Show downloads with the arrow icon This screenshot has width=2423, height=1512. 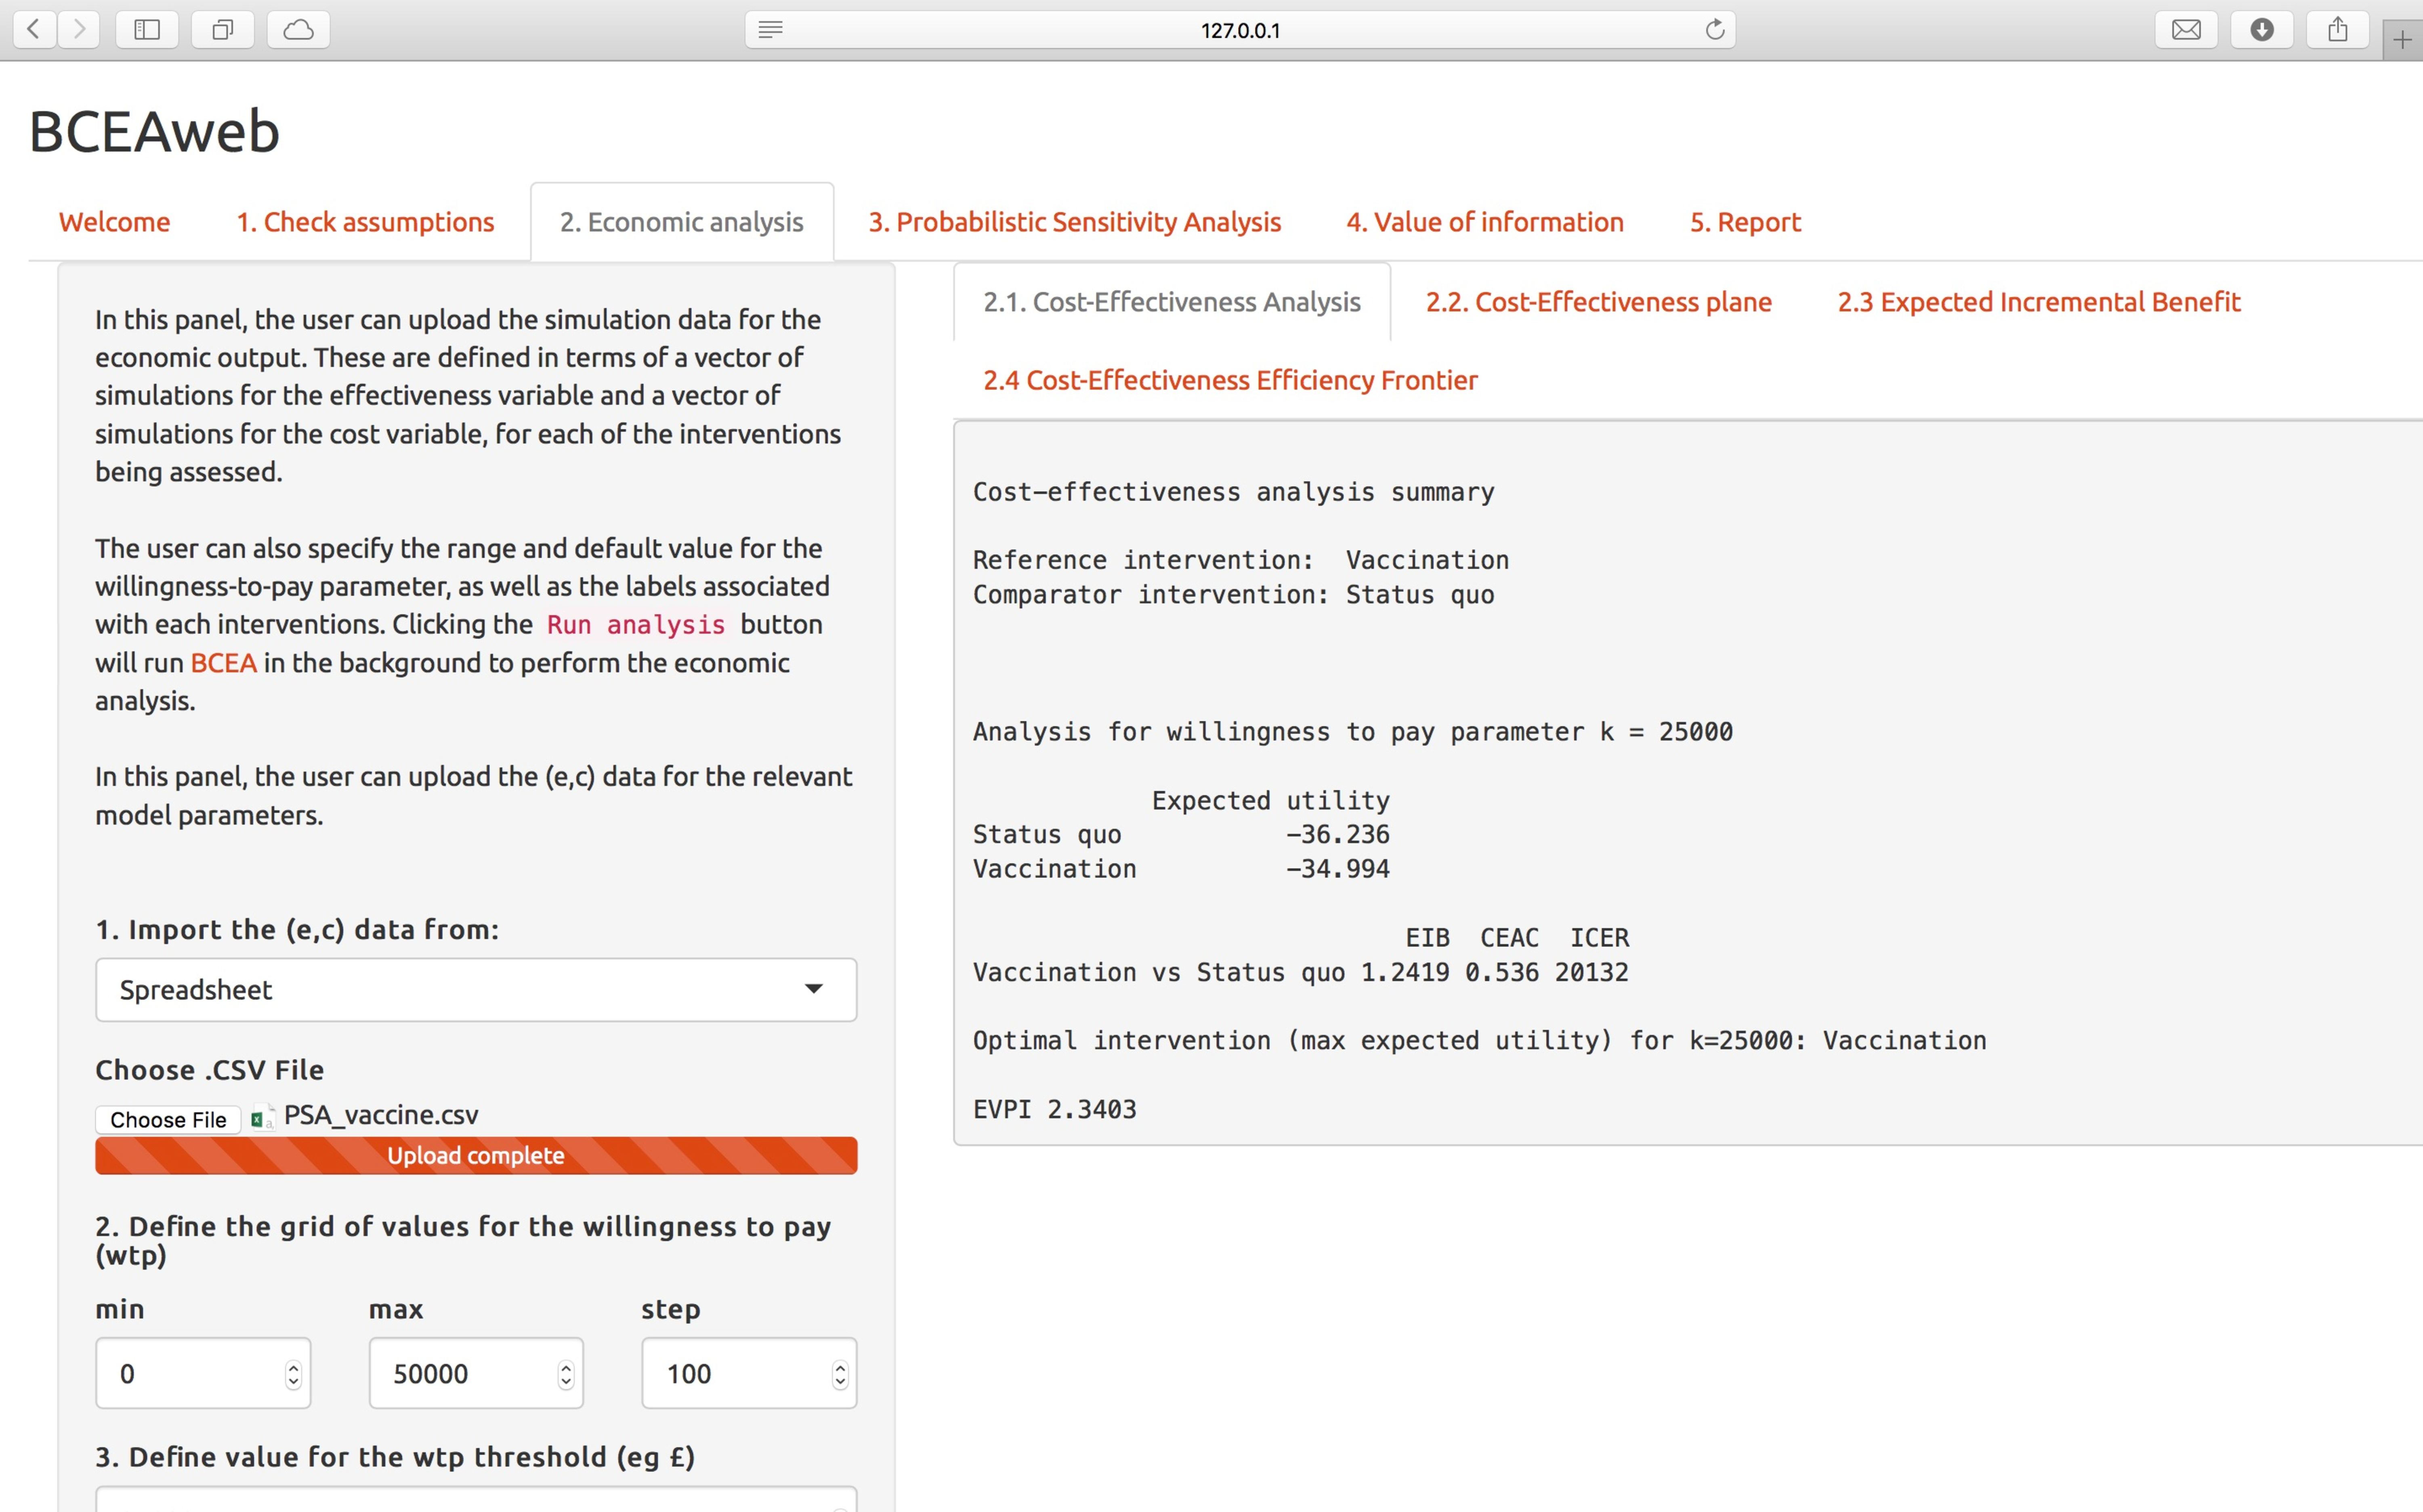click(2262, 29)
